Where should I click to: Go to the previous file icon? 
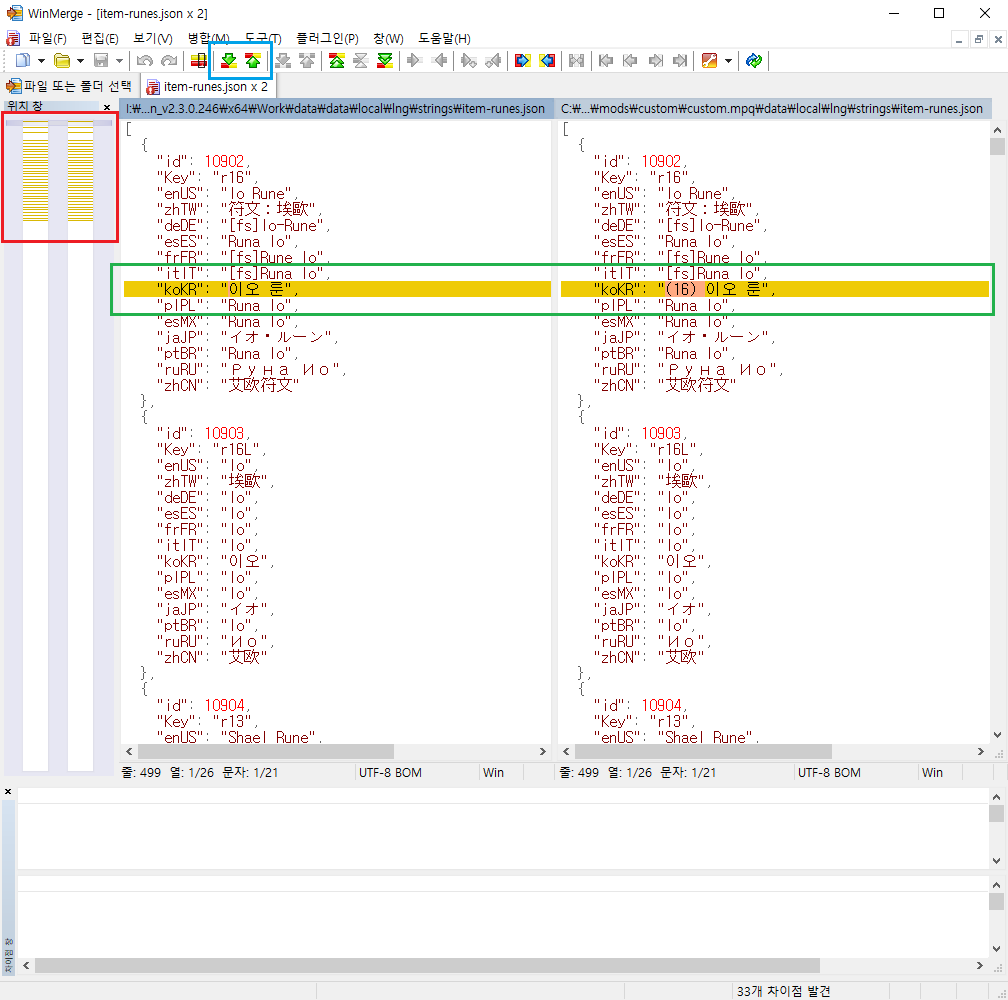630,60
